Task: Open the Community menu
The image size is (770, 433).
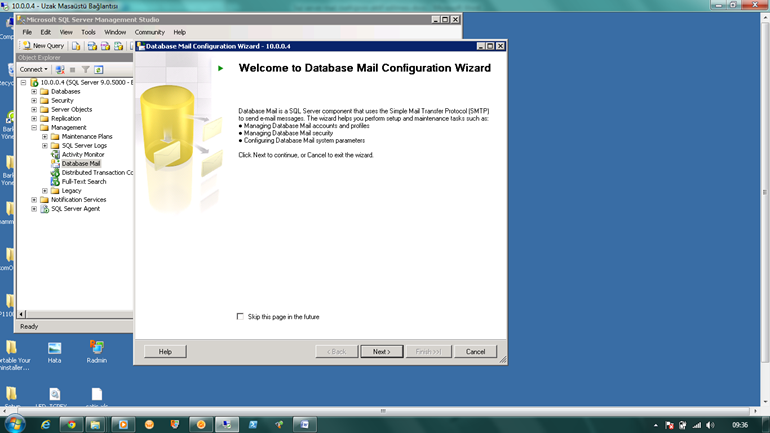Action: coord(150,32)
